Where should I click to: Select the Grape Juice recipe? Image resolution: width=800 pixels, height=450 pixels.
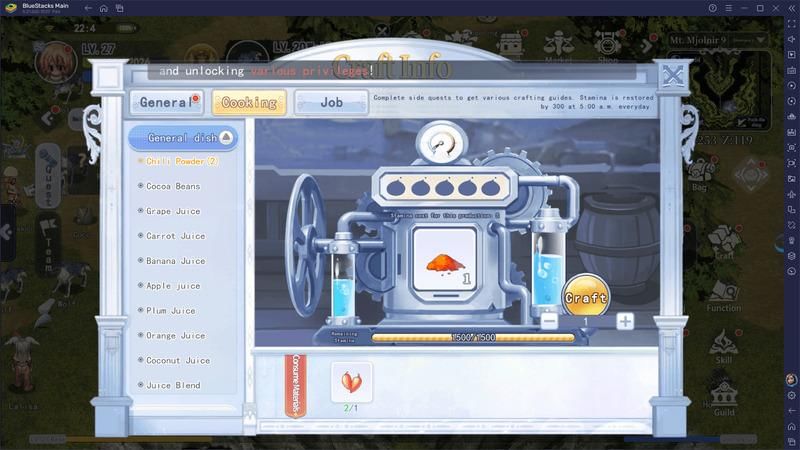(x=173, y=211)
